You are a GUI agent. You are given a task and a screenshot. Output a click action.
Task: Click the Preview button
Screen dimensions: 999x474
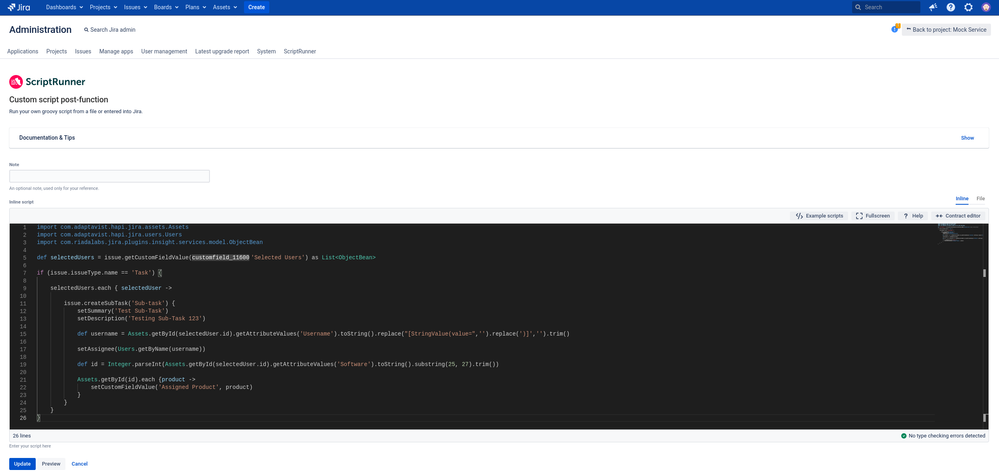[51, 464]
